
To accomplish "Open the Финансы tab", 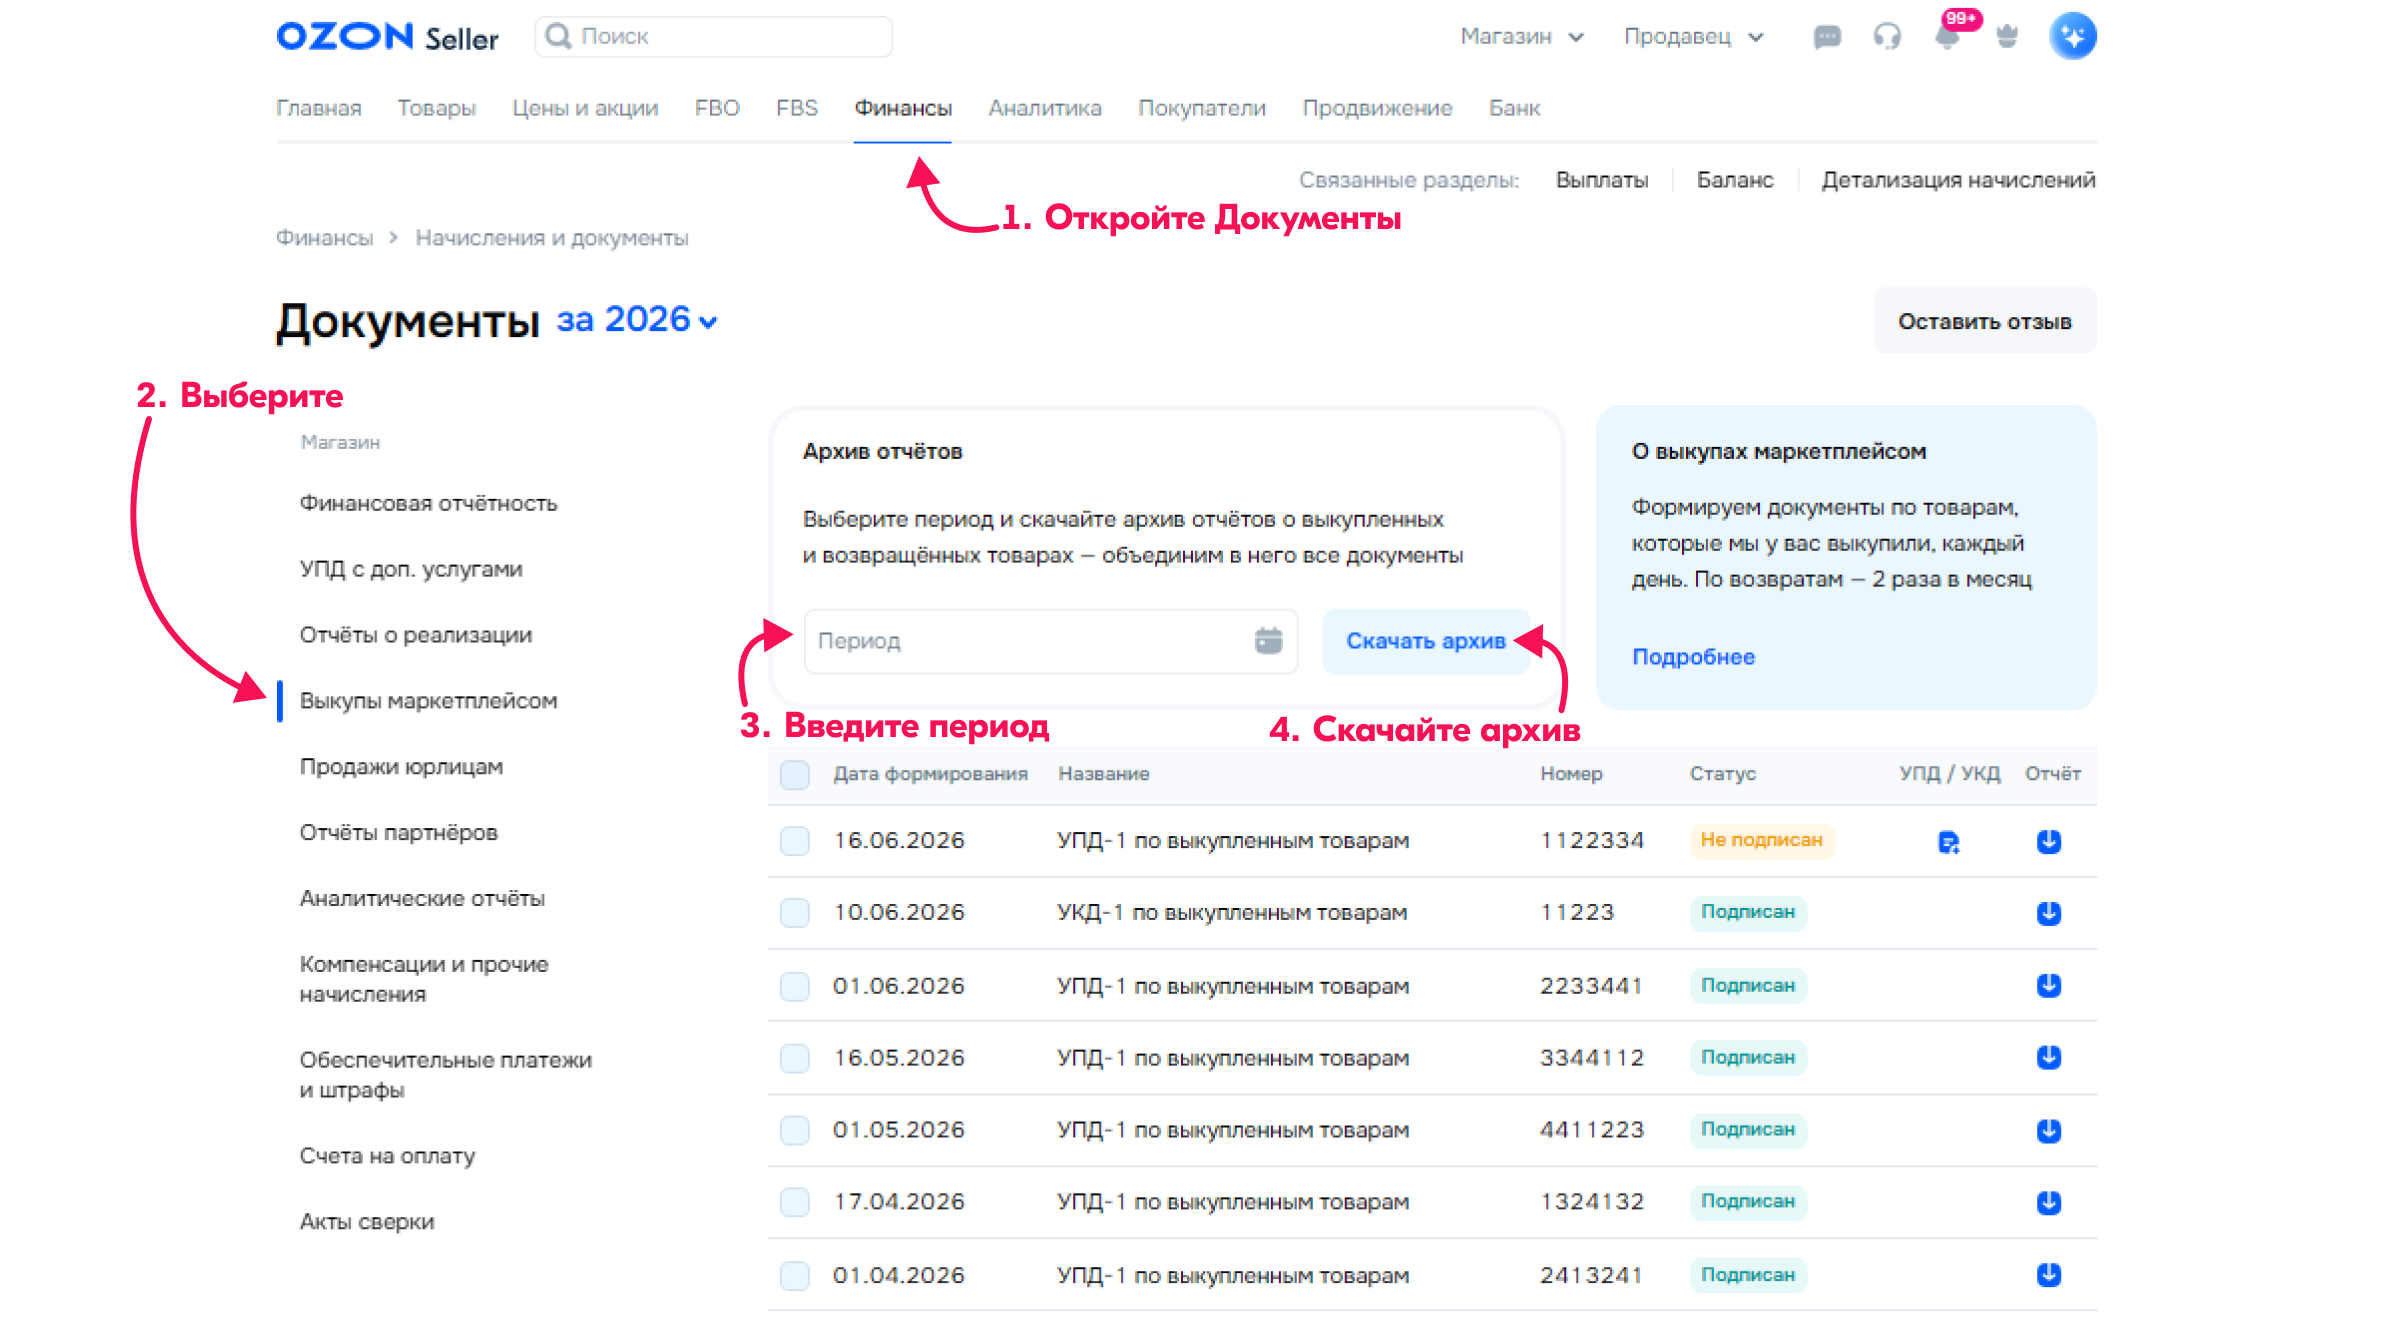I will point(903,108).
